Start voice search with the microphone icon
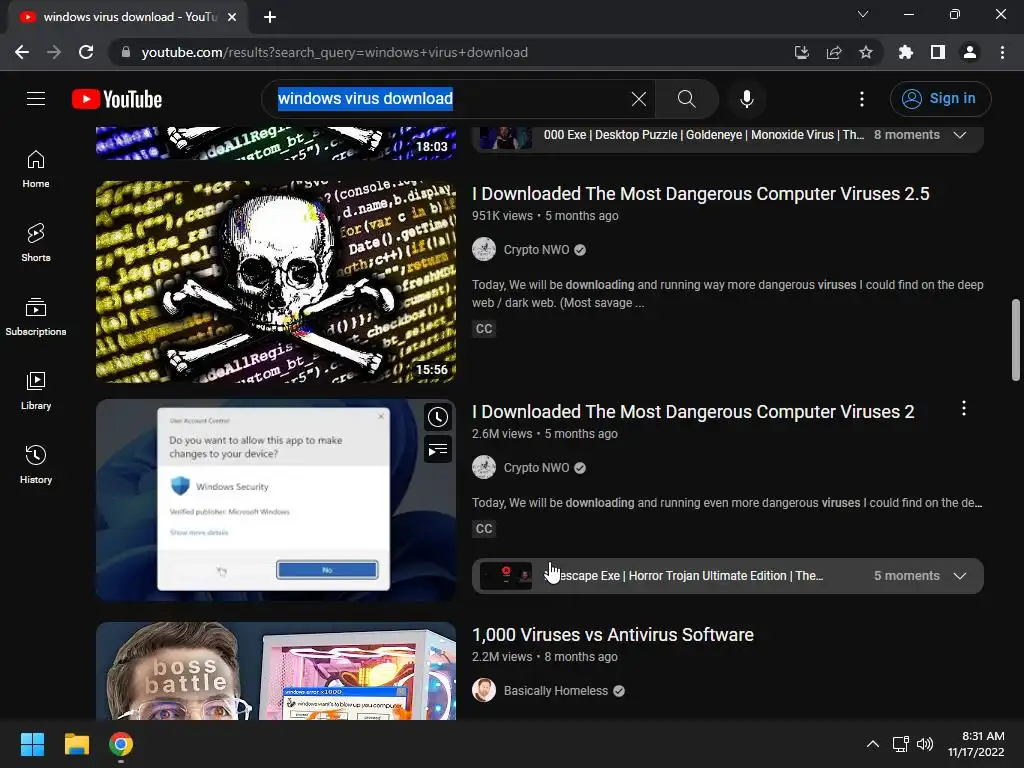The image size is (1024, 768). [746, 99]
